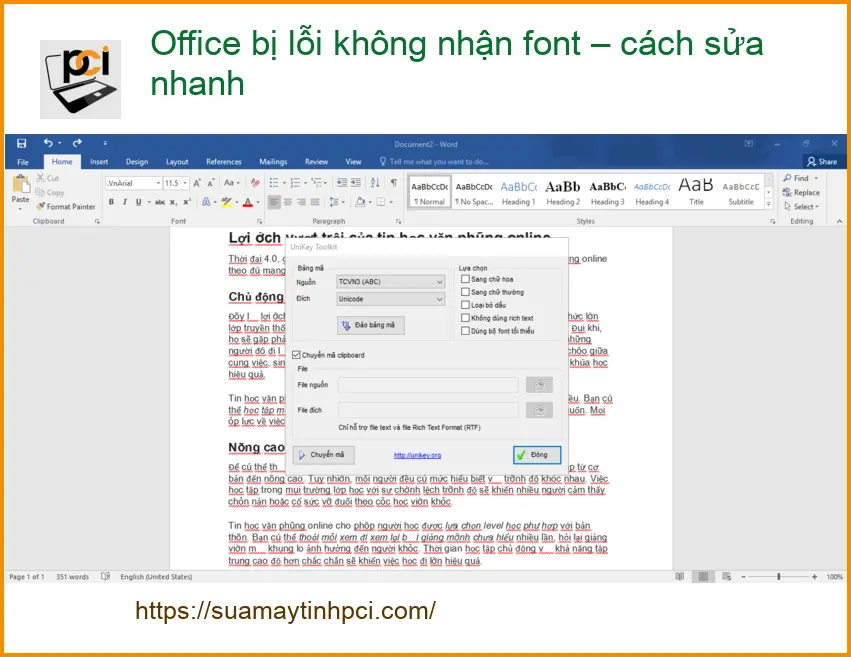Adjust the zoom slider
851x657 pixels.
[x=778, y=577]
